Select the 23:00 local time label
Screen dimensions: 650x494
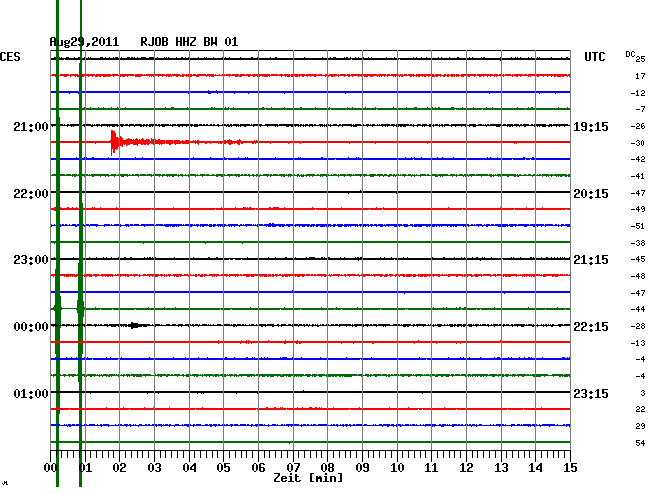click(31, 260)
